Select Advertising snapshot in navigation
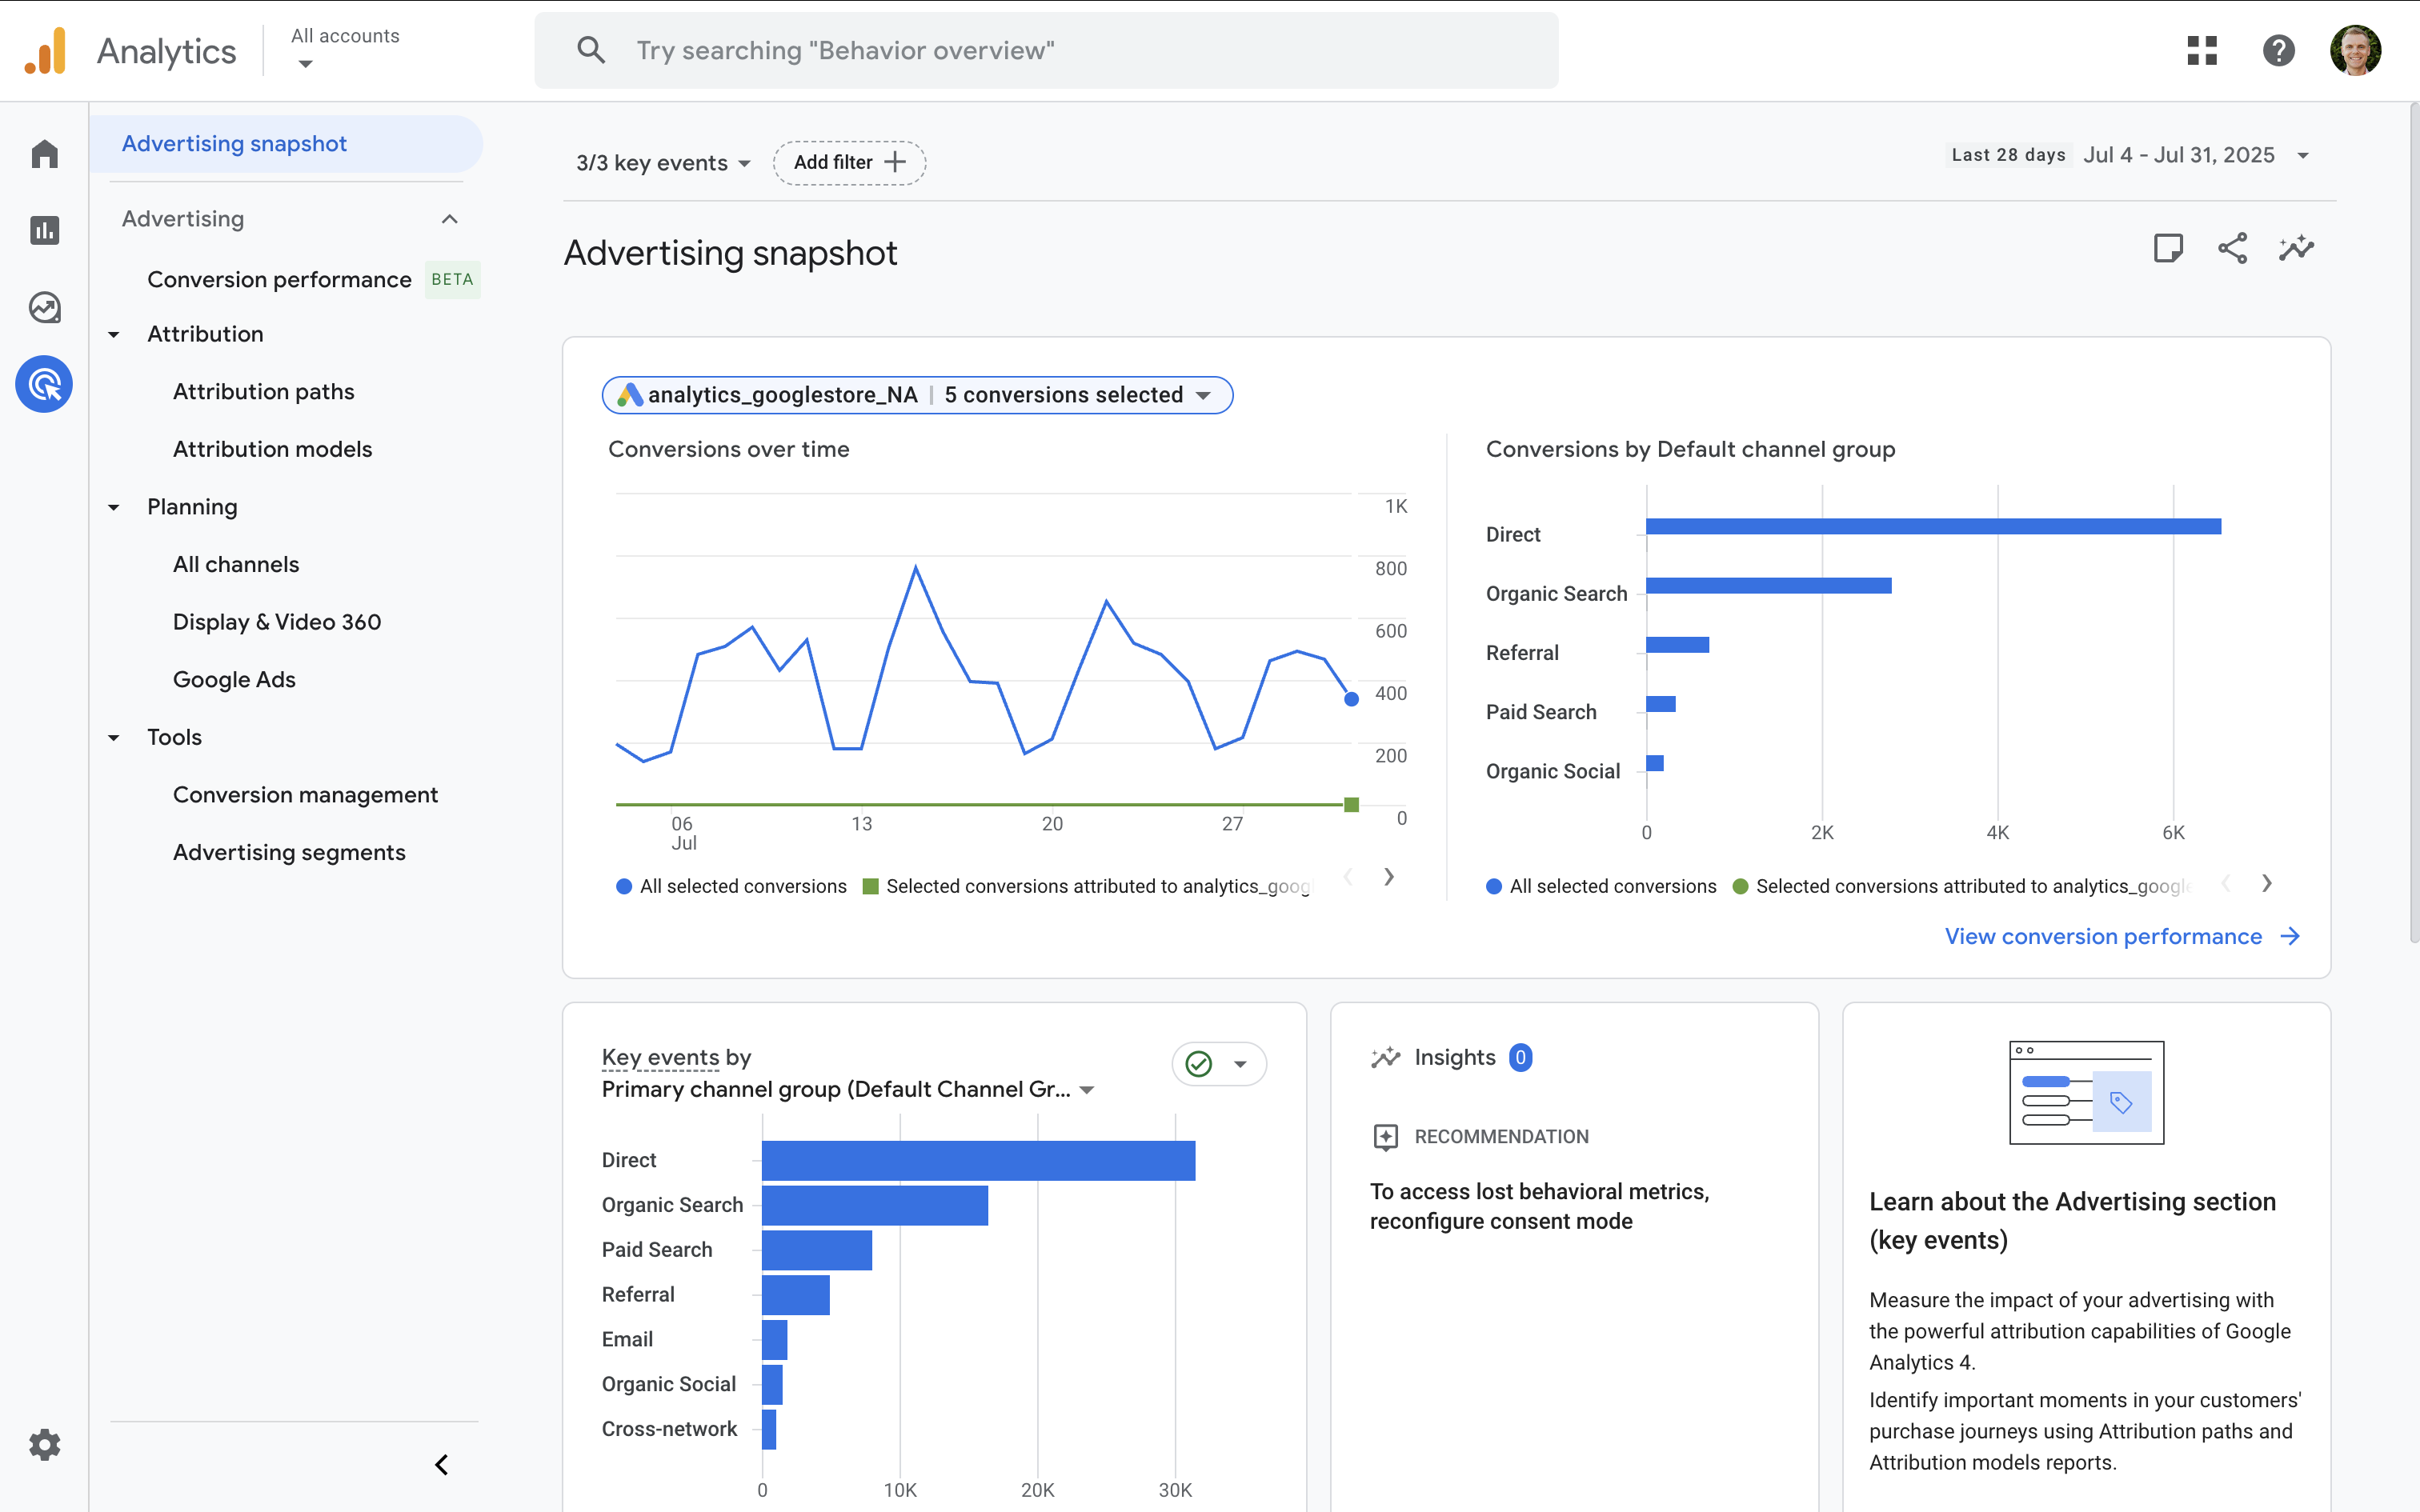Viewport: 2420px width, 1512px height. pos(286,144)
